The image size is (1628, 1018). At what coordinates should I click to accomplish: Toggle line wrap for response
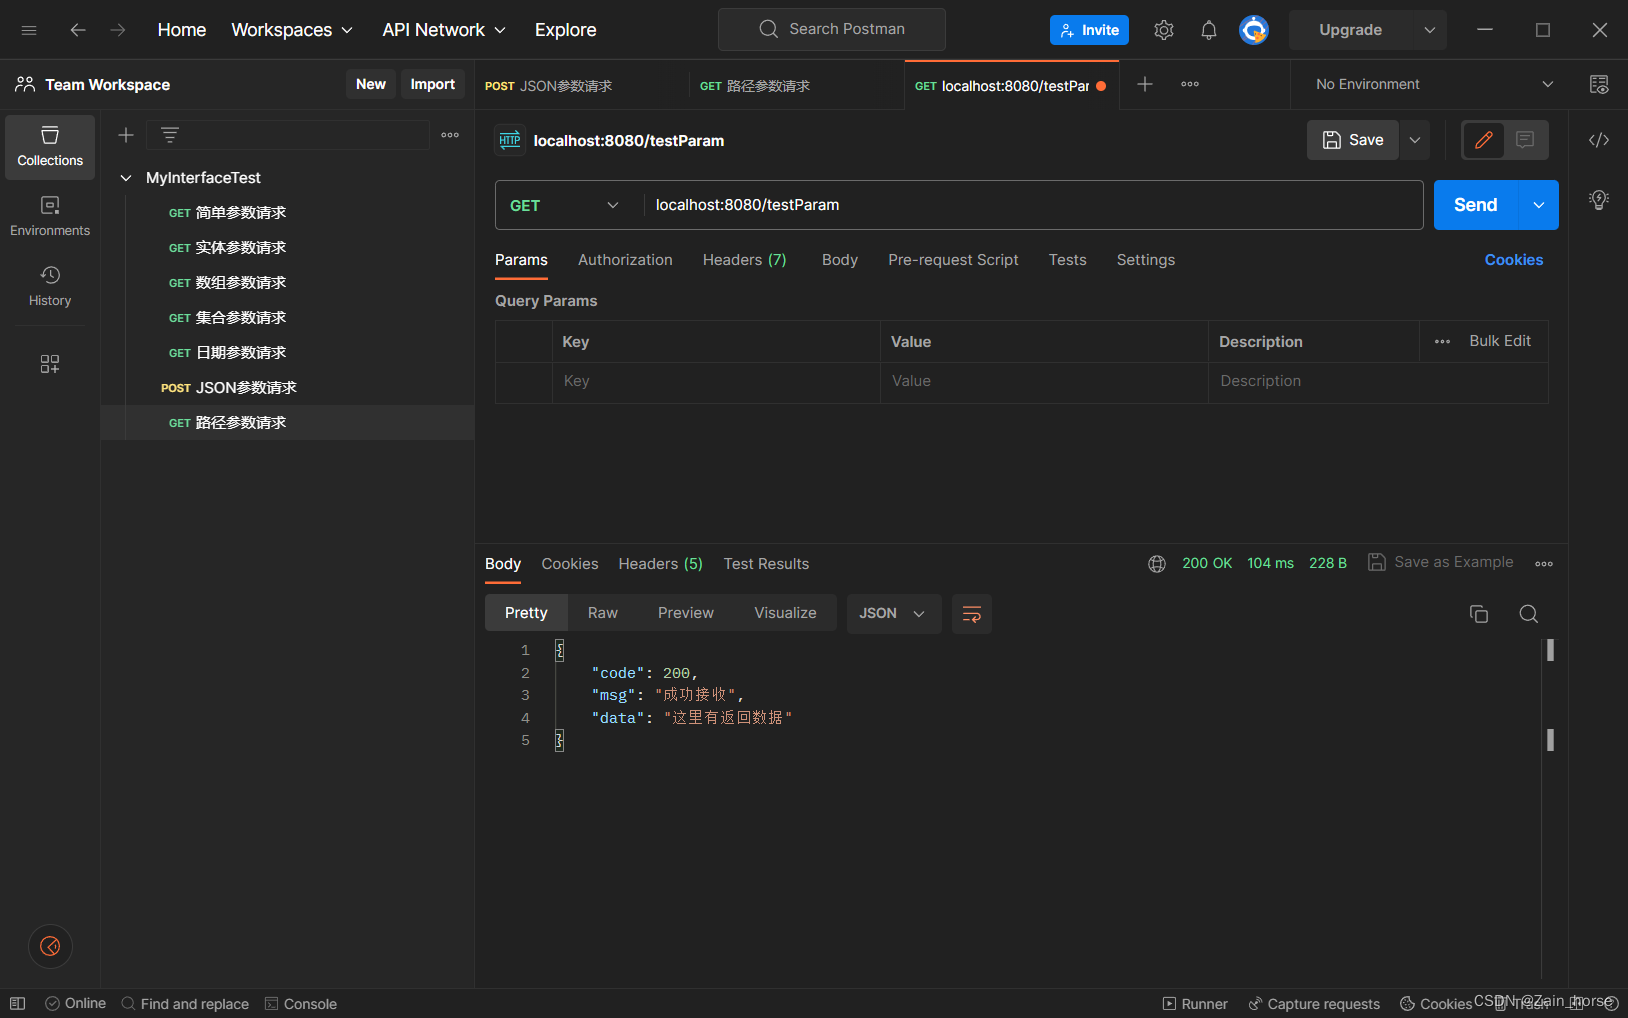[x=972, y=614]
